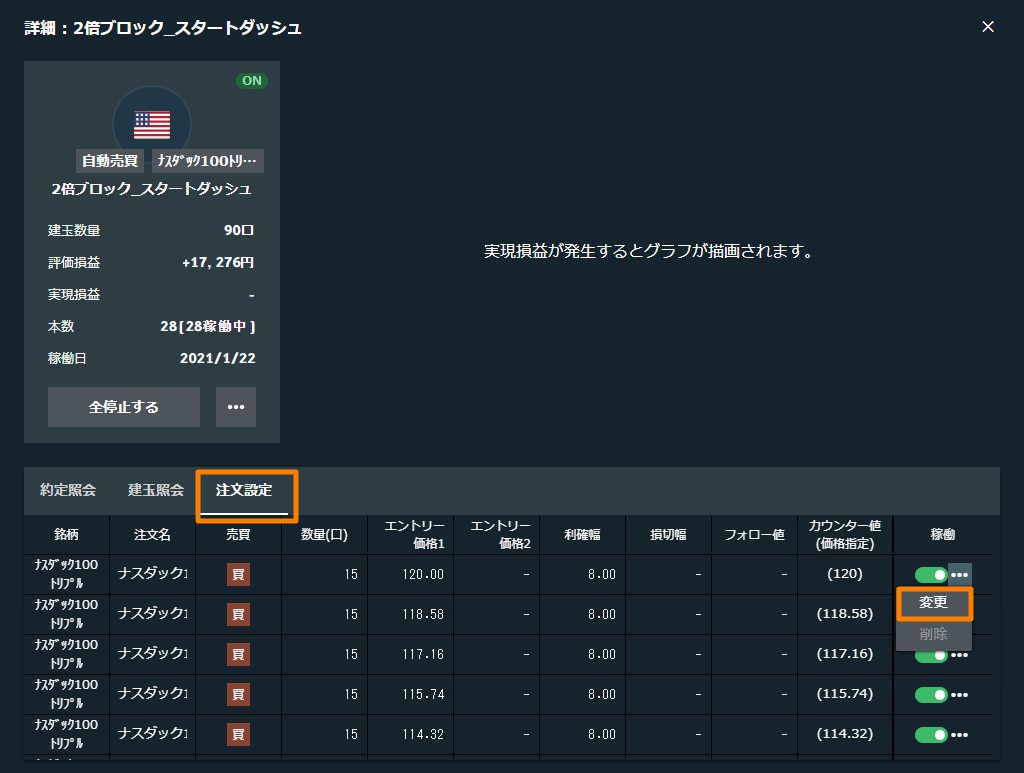This screenshot has width=1024, height=773.
Task: Click the 数量(口) column header
Action: [325, 534]
